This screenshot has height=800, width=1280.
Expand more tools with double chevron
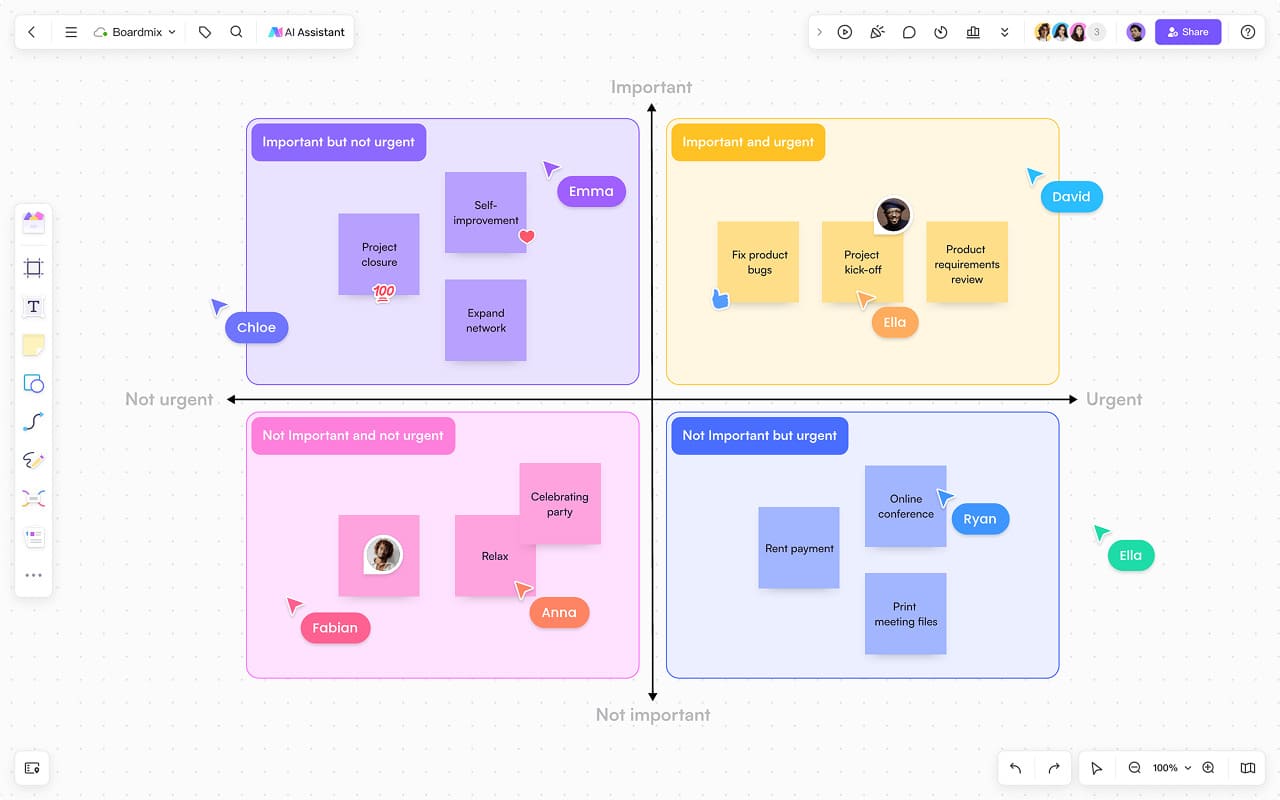(1005, 32)
